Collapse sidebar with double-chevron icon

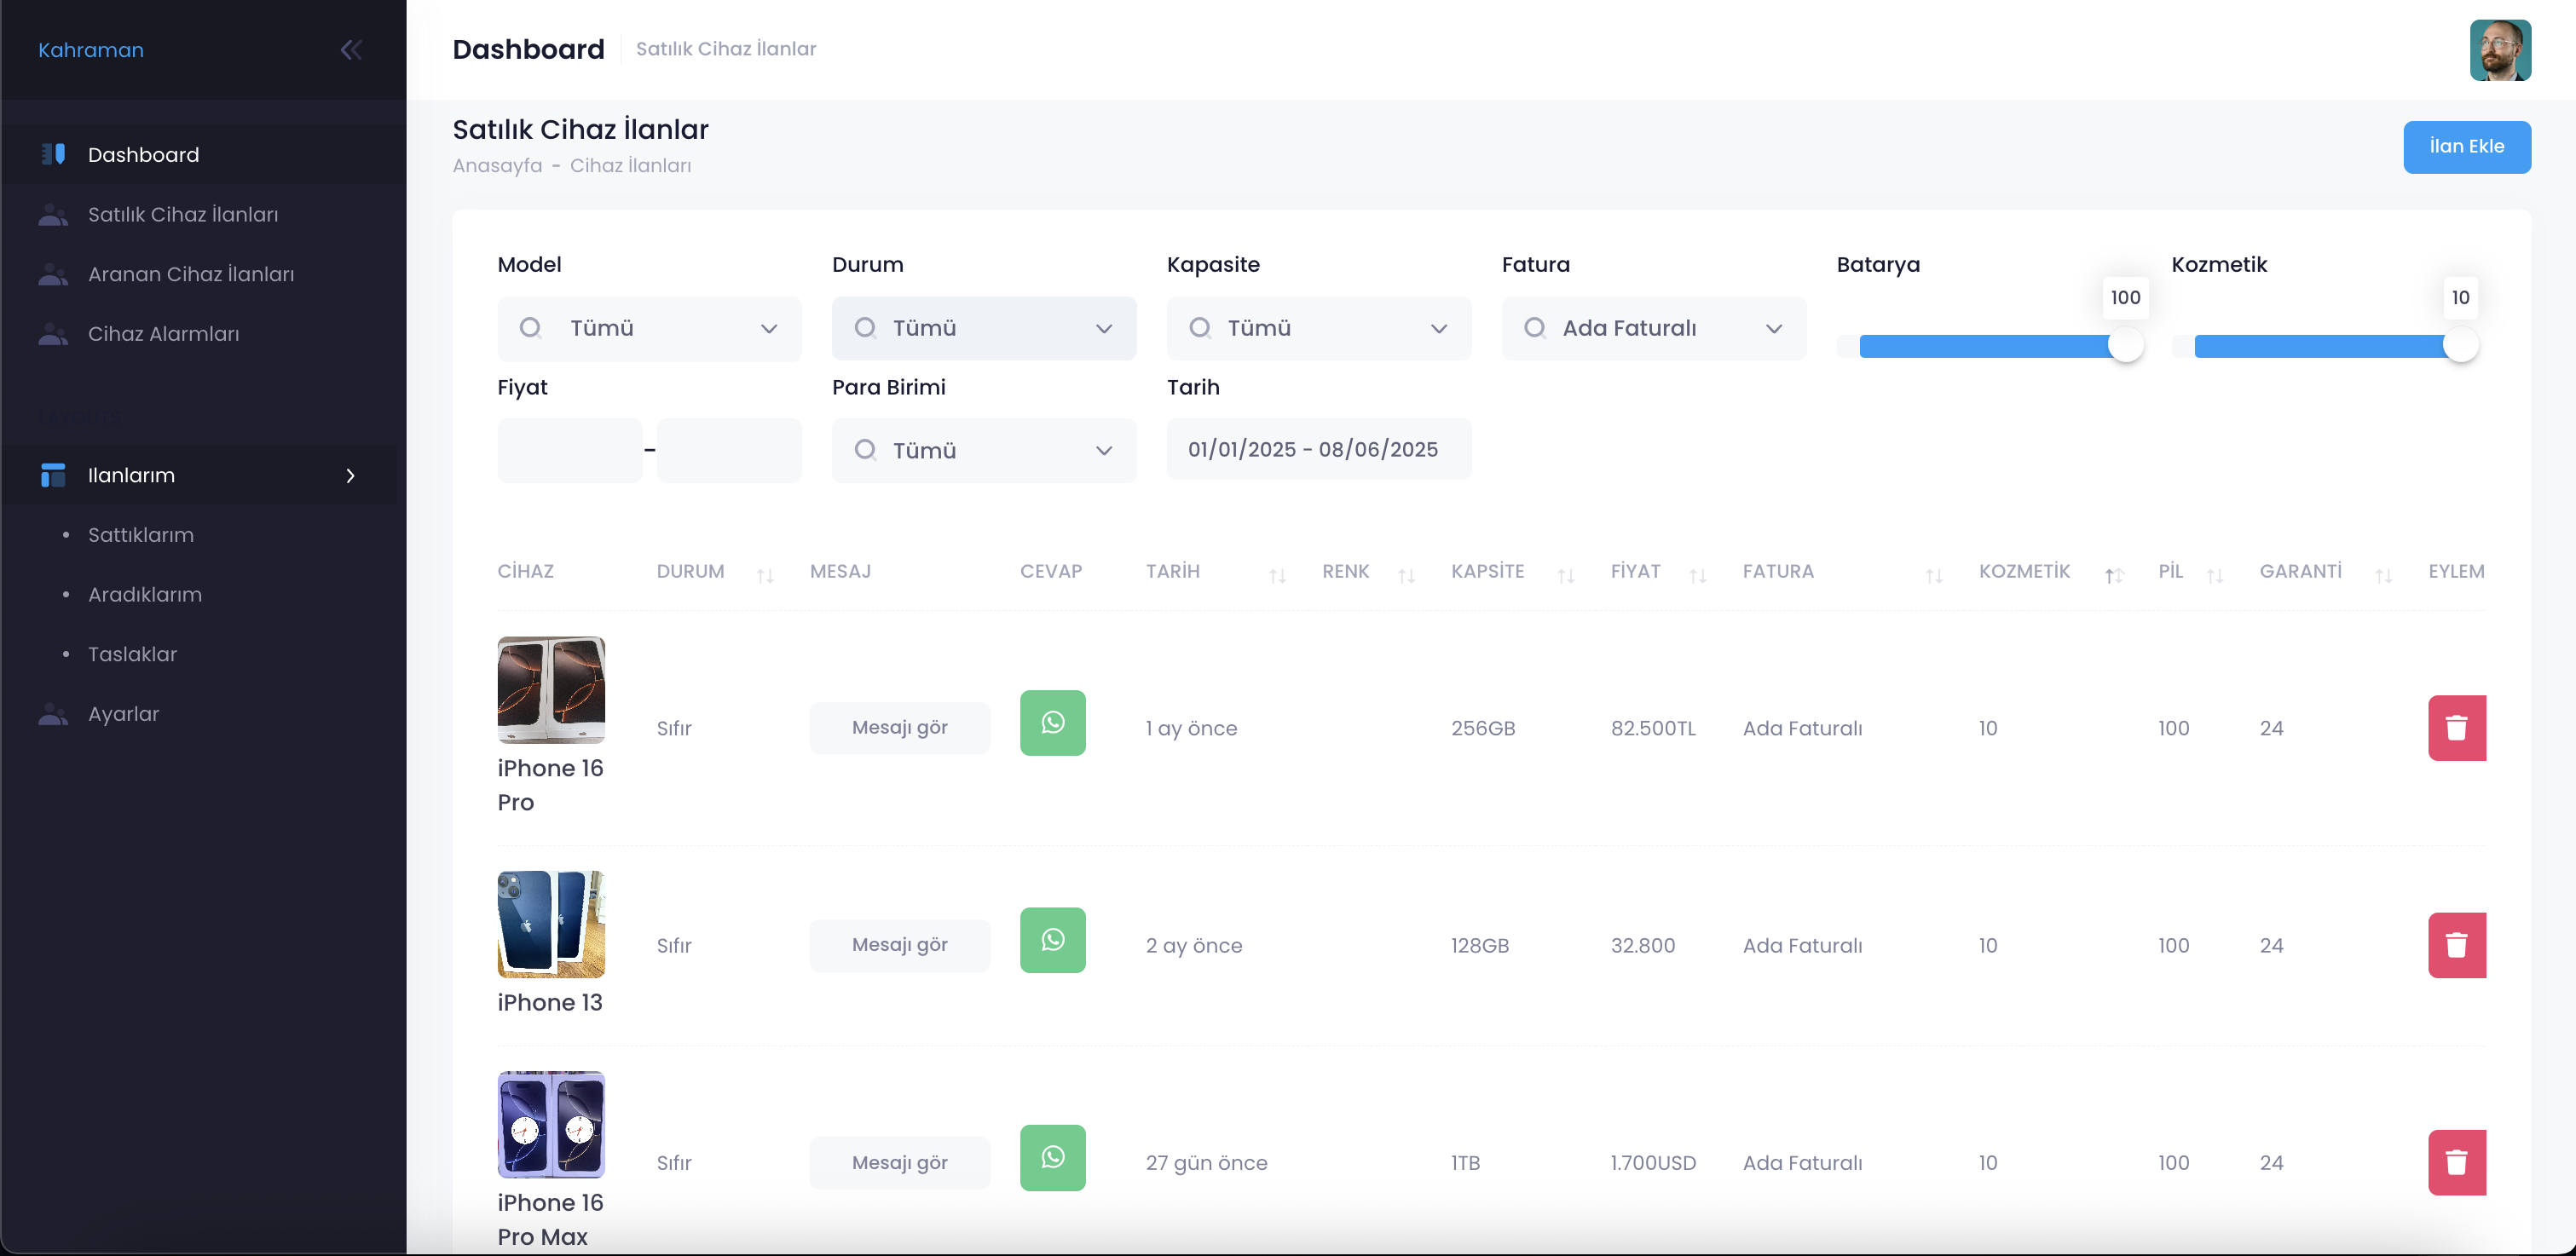pos(351,50)
